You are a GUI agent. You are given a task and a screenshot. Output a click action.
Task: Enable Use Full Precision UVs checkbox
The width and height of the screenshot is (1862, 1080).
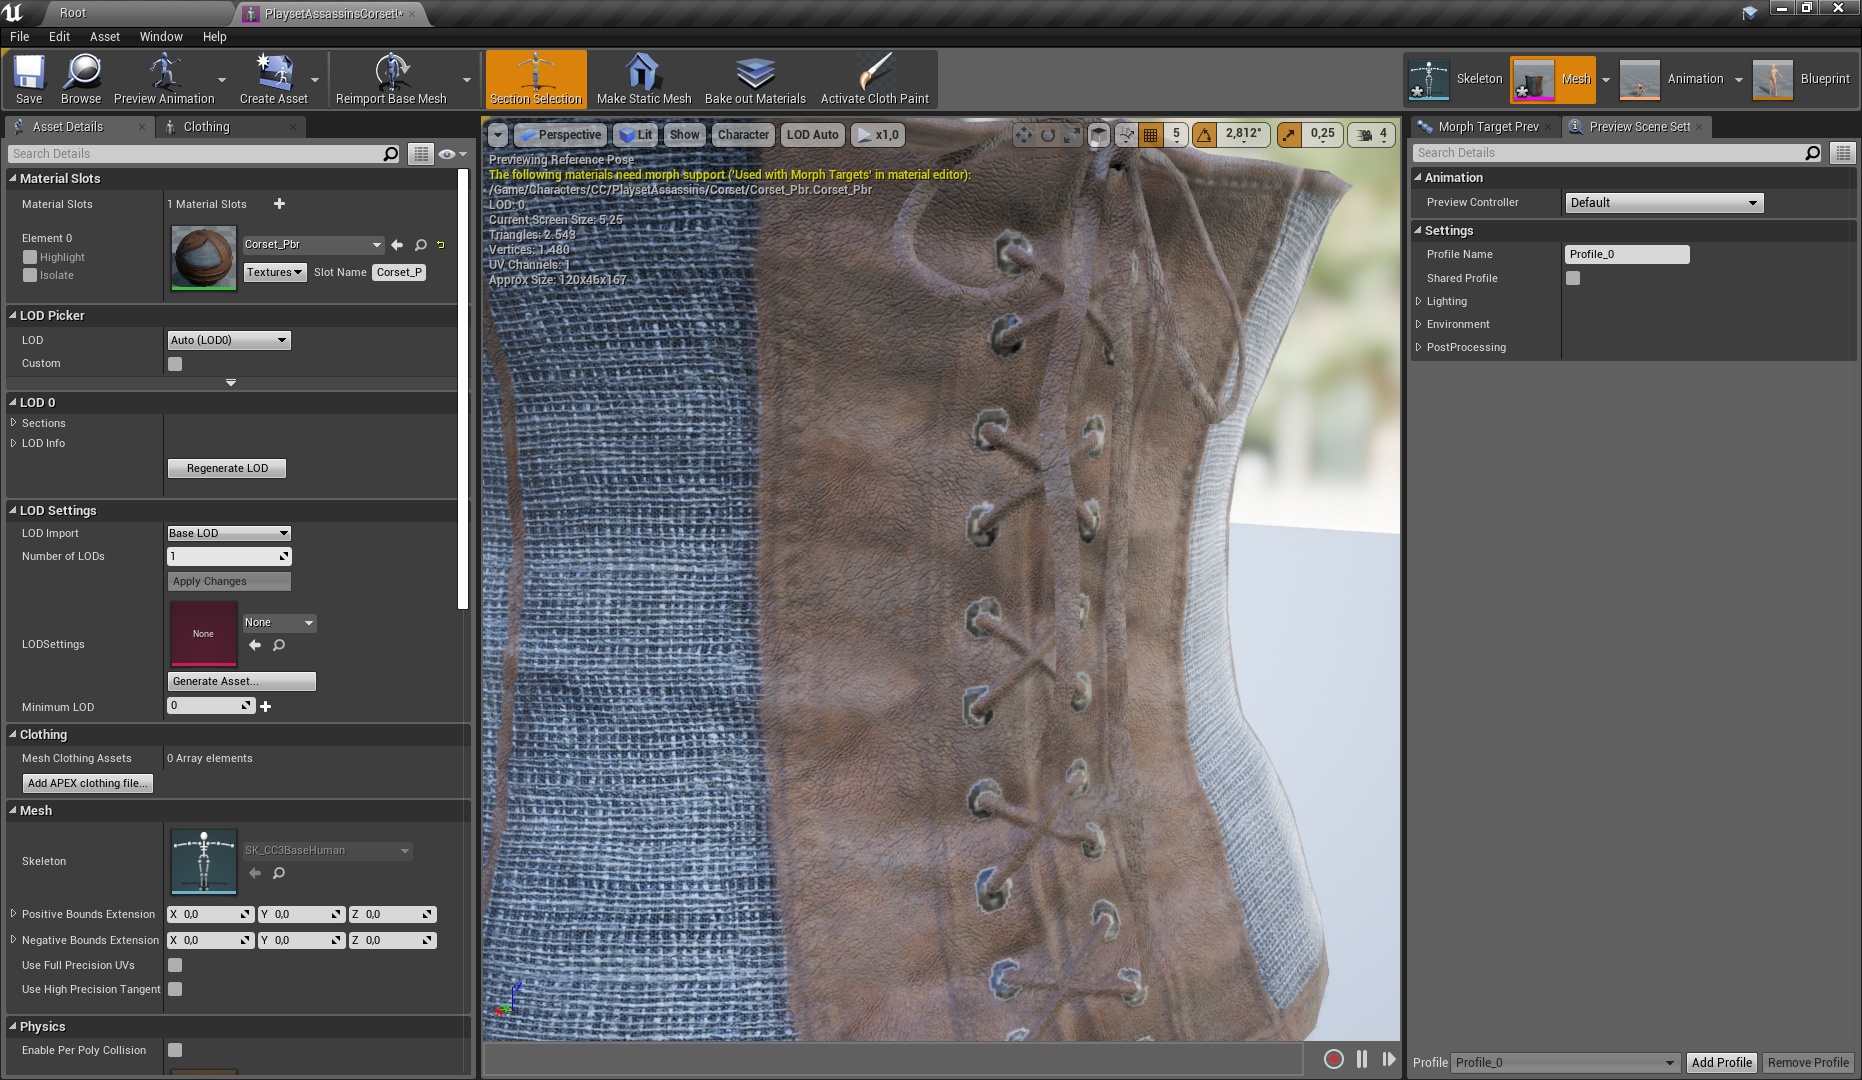point(175,965)
